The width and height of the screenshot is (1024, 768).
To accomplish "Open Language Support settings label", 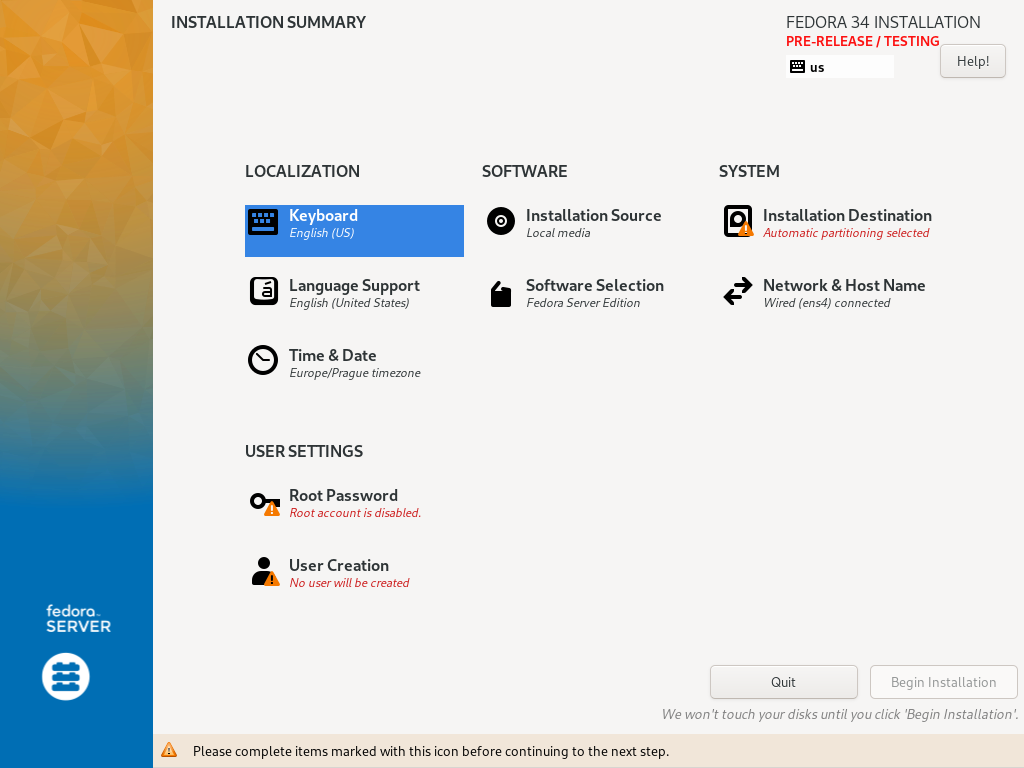I will coord(354,285).
